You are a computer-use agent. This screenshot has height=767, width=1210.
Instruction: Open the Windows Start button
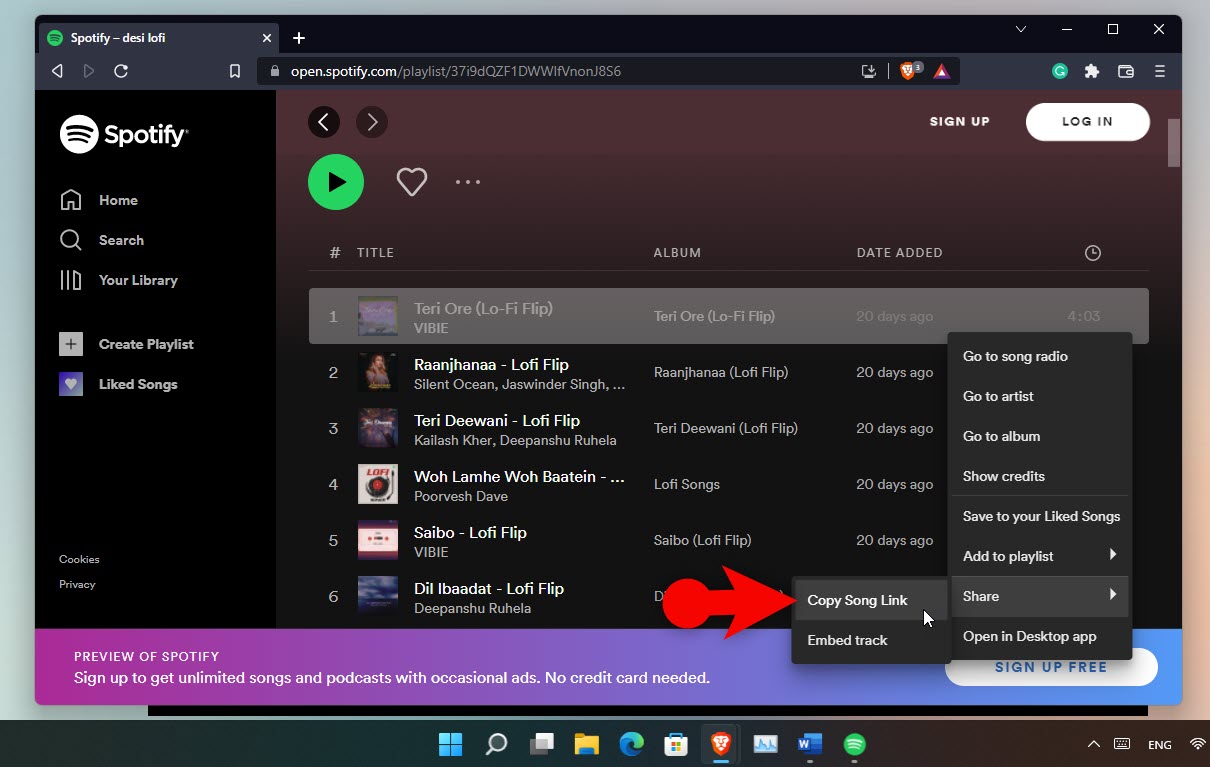451,744
